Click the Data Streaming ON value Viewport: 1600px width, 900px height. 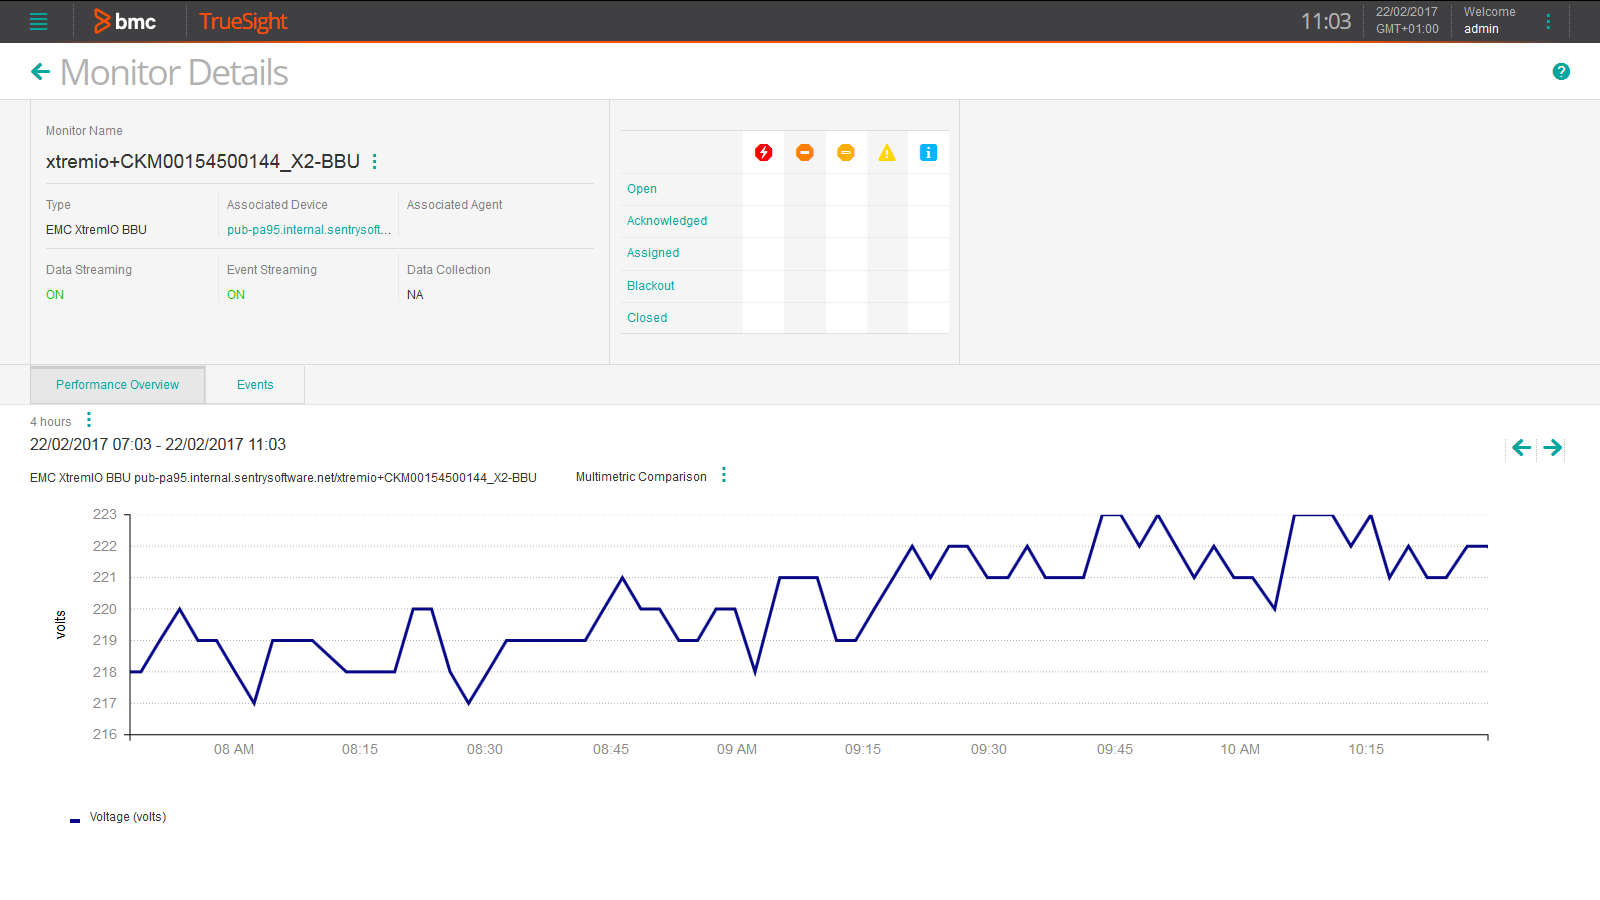[x=55, y=295]
